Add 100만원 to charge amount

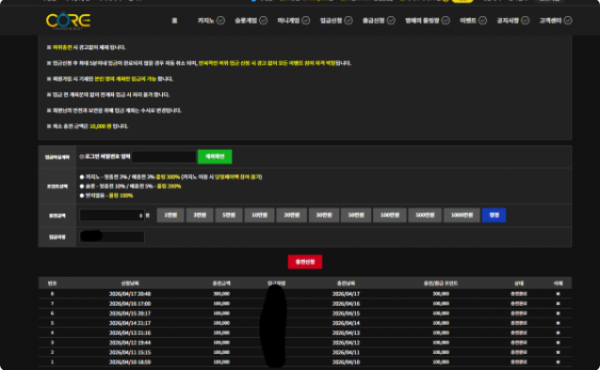tap(390, 215)
